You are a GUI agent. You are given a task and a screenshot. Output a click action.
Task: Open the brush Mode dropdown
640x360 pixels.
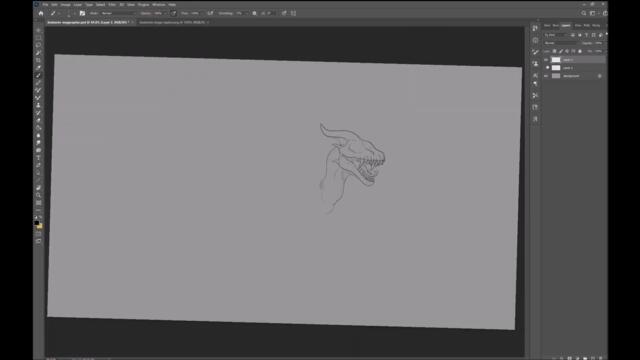(117, 13)
